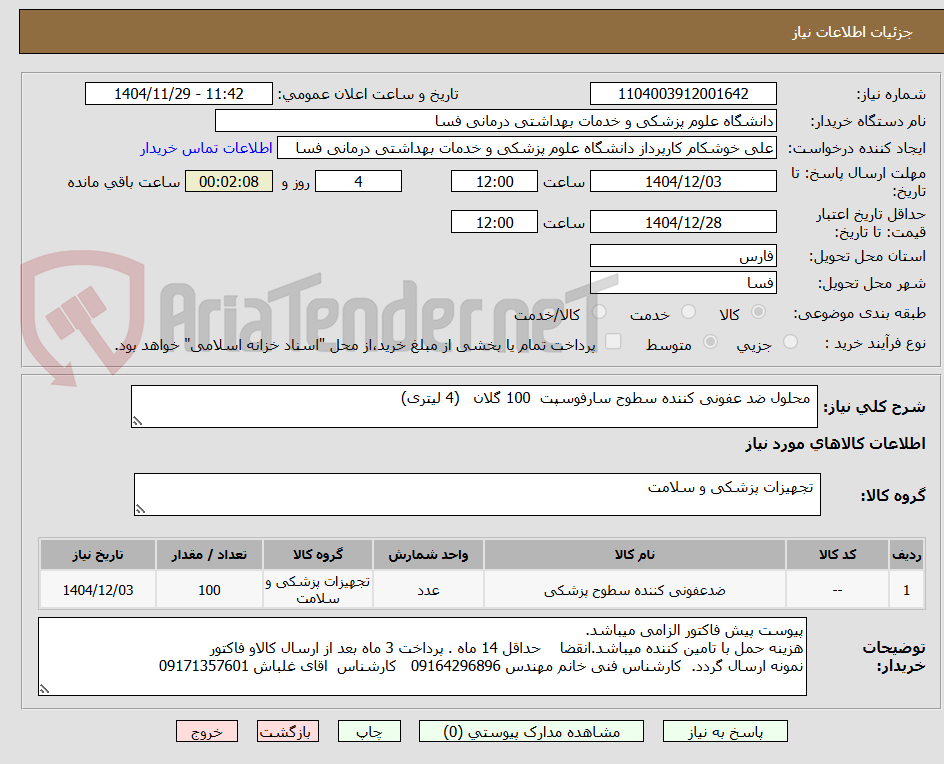Select the جزیی purchase type radio
Screen dimensions: 944x764
pyautogui.click(x=790, y=342)
